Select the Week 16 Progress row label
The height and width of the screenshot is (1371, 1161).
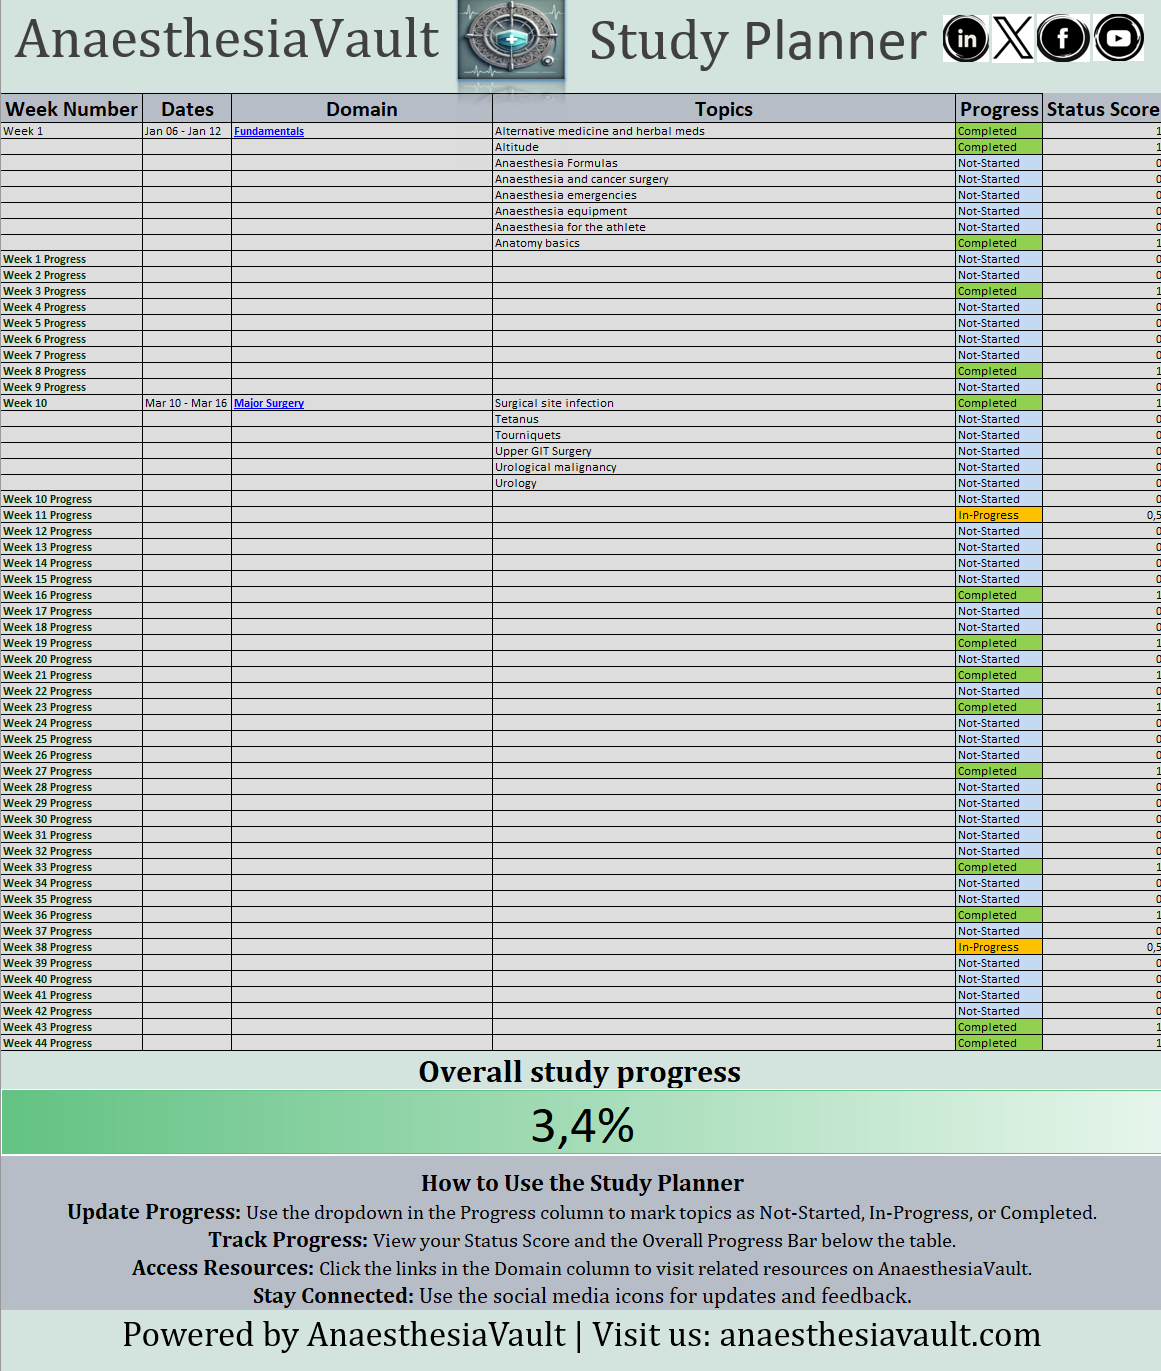pos(71,595)
